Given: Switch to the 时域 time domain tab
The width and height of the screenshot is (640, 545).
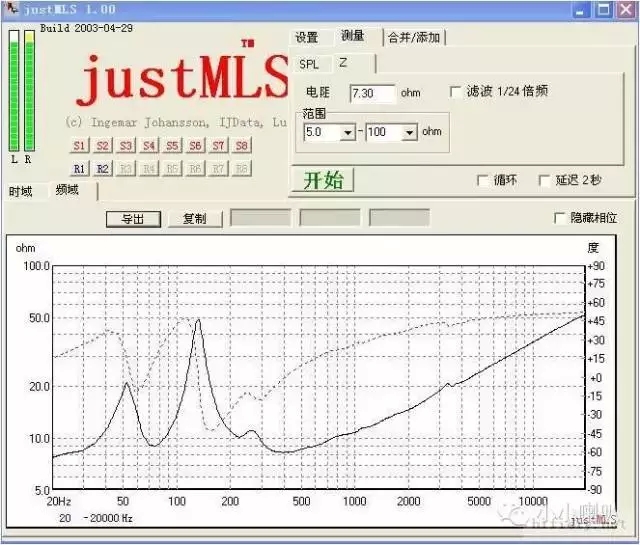Looking at the screenshot, I should pyautogui.click(x=21, y=191).
